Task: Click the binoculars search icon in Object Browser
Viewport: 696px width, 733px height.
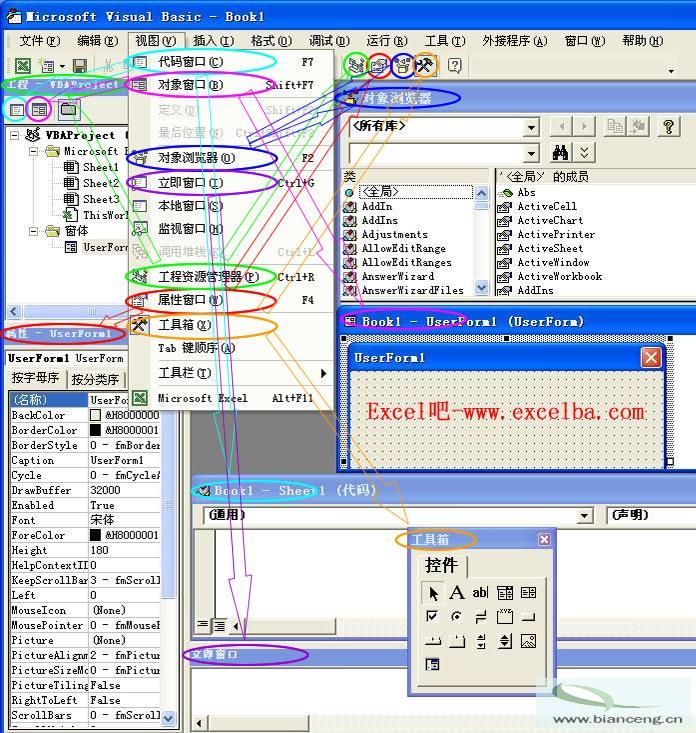Action: point(560,152)
